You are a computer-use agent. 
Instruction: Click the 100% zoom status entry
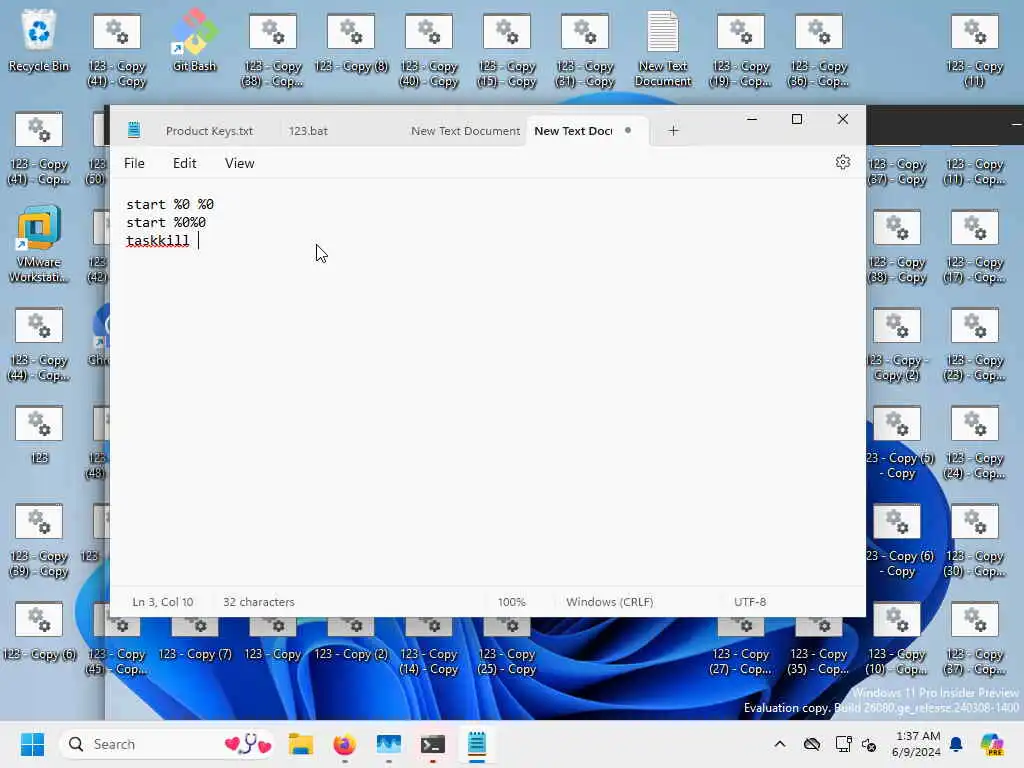click(511, 602)
